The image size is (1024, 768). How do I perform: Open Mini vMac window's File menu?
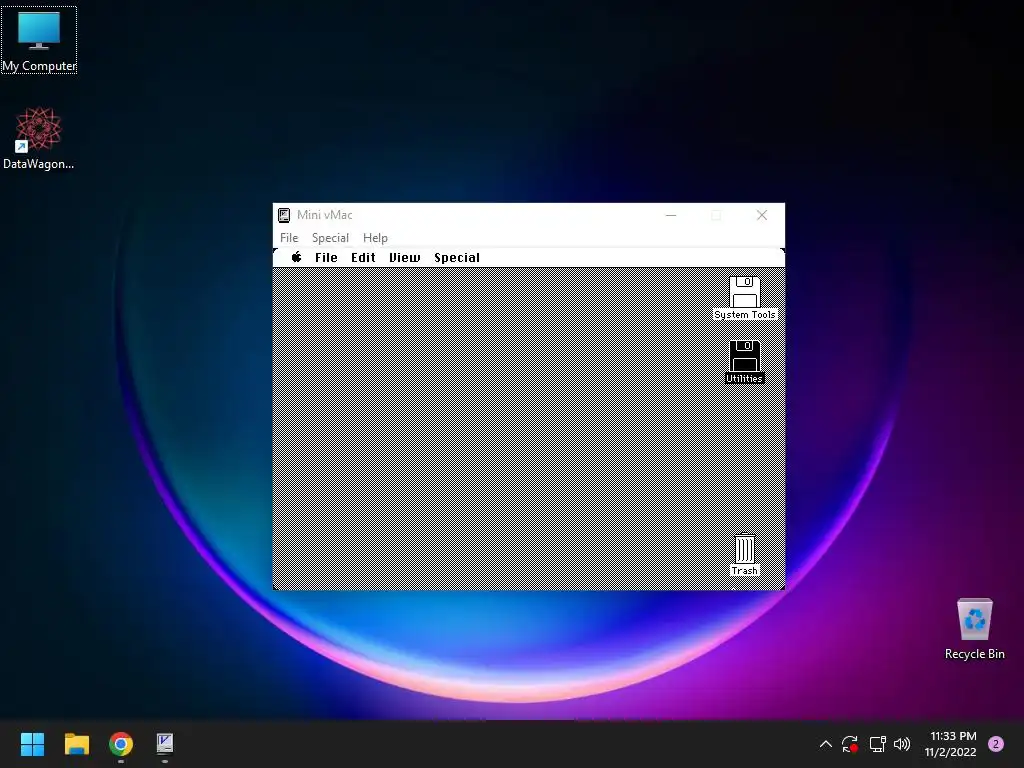coord(289,238)
